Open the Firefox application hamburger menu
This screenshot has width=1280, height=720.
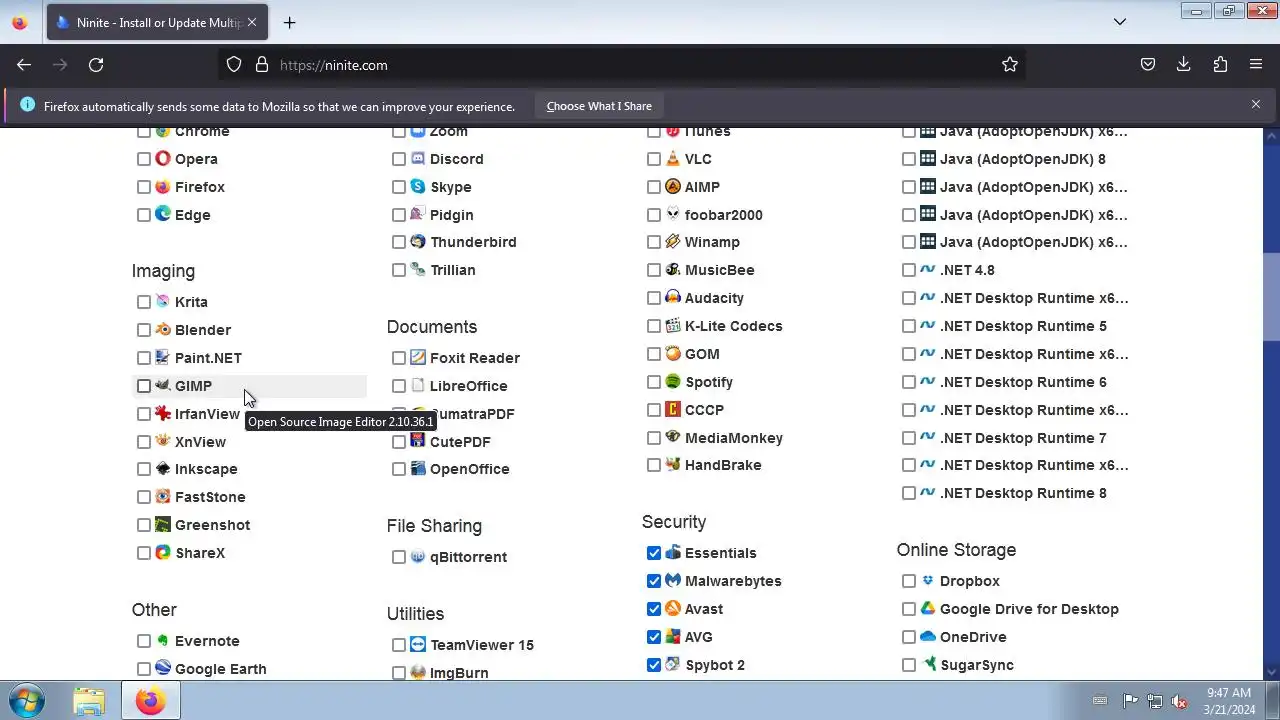tap(1256, 65)
